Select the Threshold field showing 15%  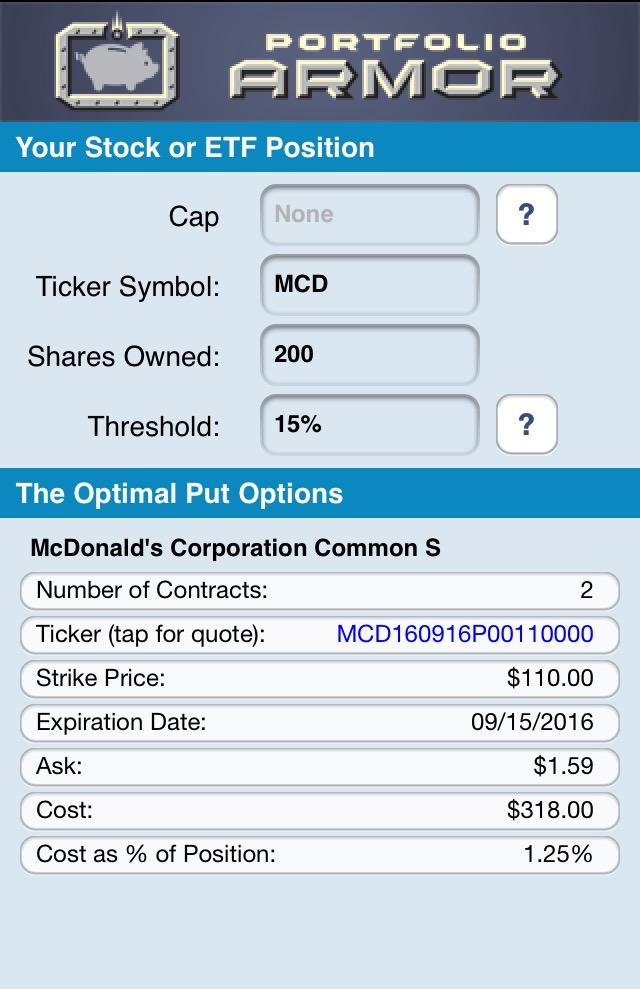(x=370, y=425)
